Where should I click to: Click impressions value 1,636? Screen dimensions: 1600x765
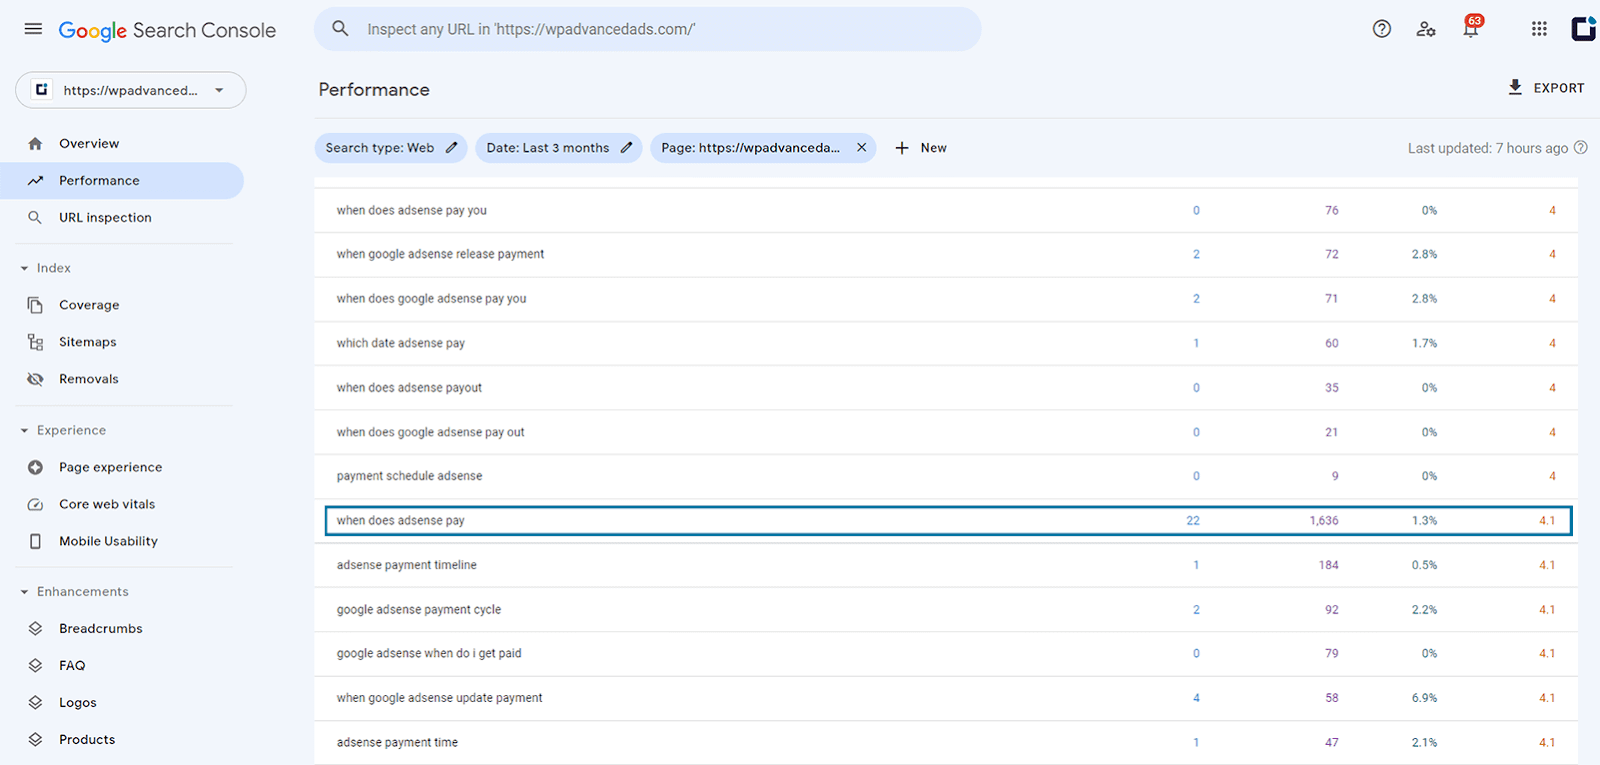(x=1324, y=521)
